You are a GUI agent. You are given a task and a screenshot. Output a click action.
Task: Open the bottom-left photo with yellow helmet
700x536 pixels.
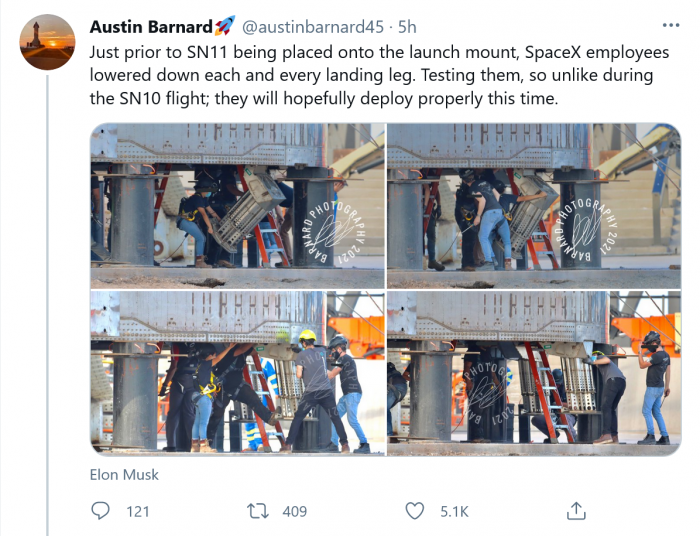[x=238, y=373]
